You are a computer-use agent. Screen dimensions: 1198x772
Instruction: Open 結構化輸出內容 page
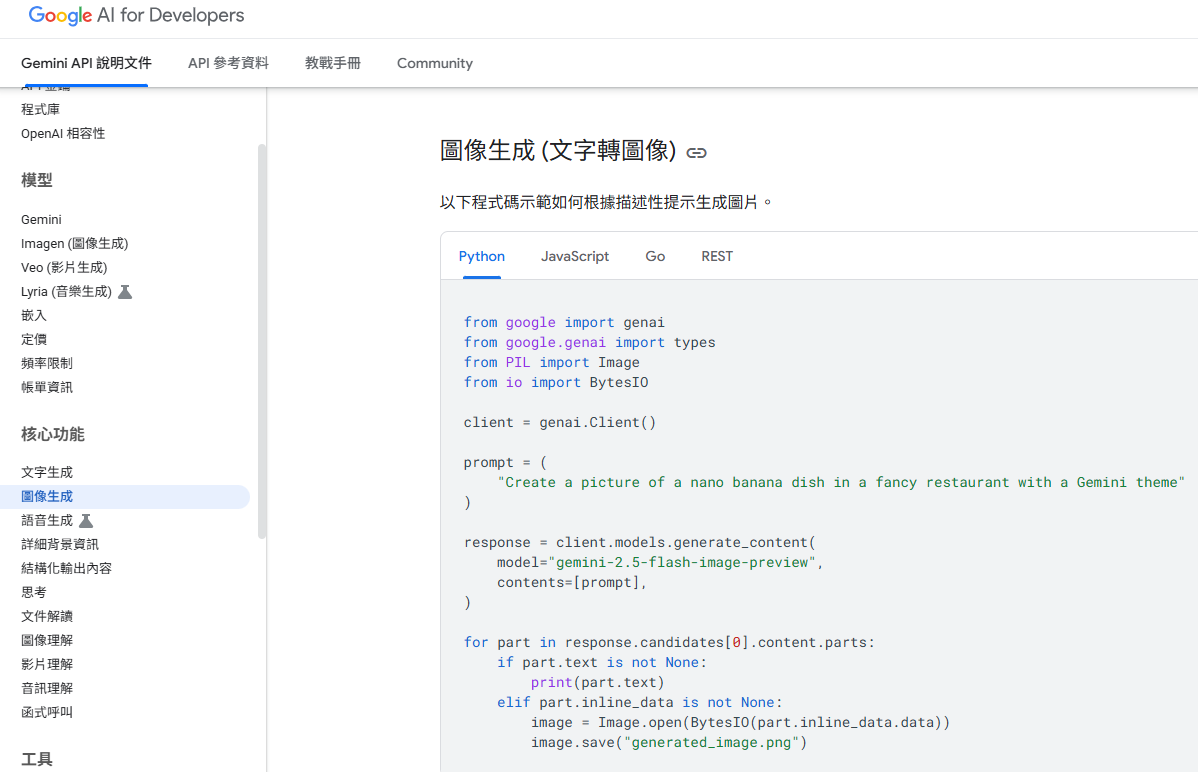click(x=66, y=568)
